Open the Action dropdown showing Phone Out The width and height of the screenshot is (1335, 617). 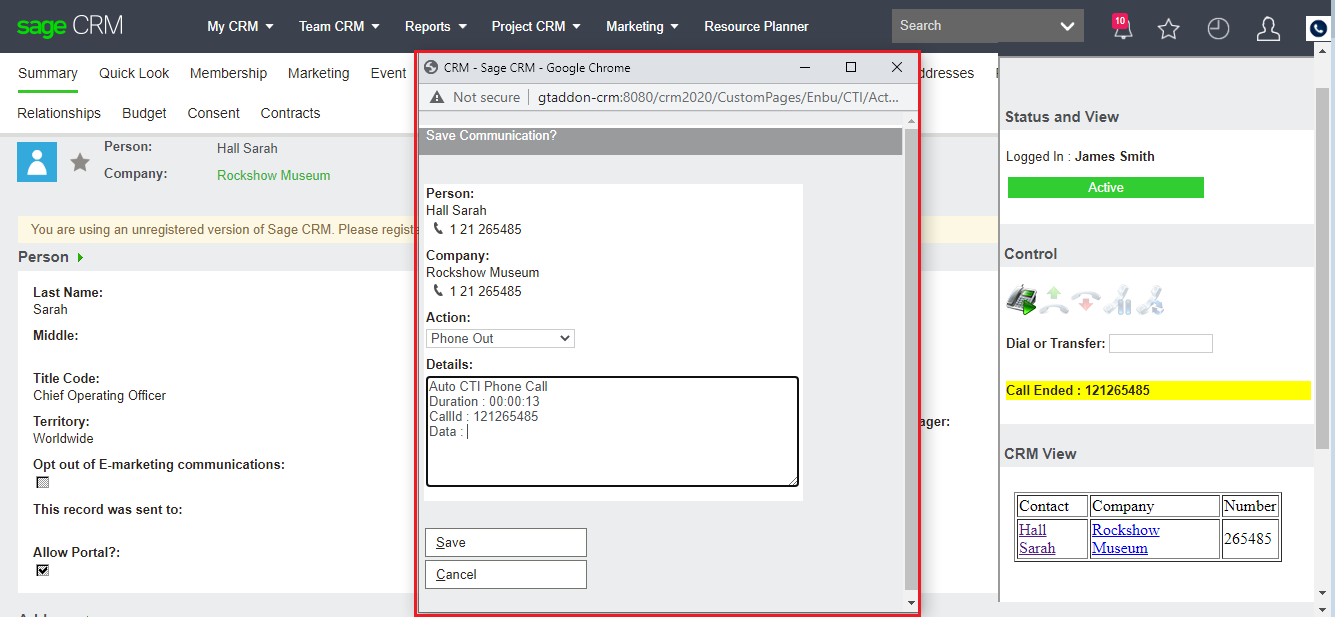tap(500, 338)
